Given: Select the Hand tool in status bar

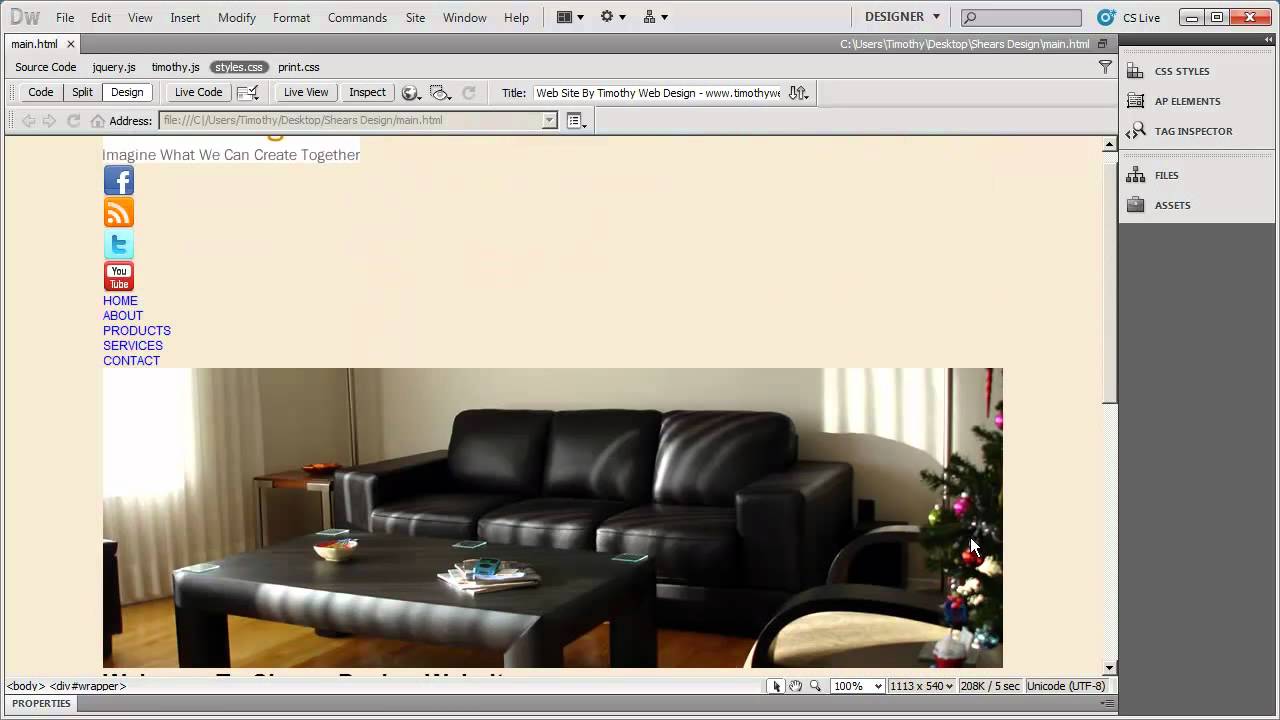Looking at the screenshot, I should (796, 686).
